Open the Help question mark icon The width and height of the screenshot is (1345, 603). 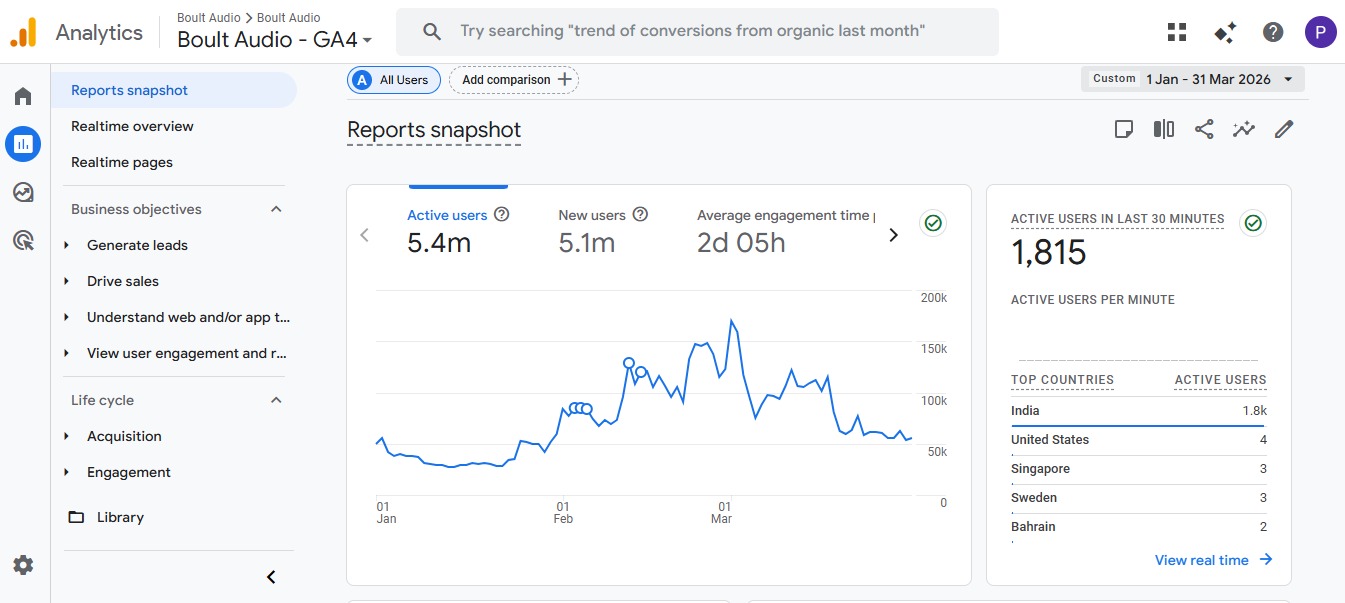tap(1273, 32)
